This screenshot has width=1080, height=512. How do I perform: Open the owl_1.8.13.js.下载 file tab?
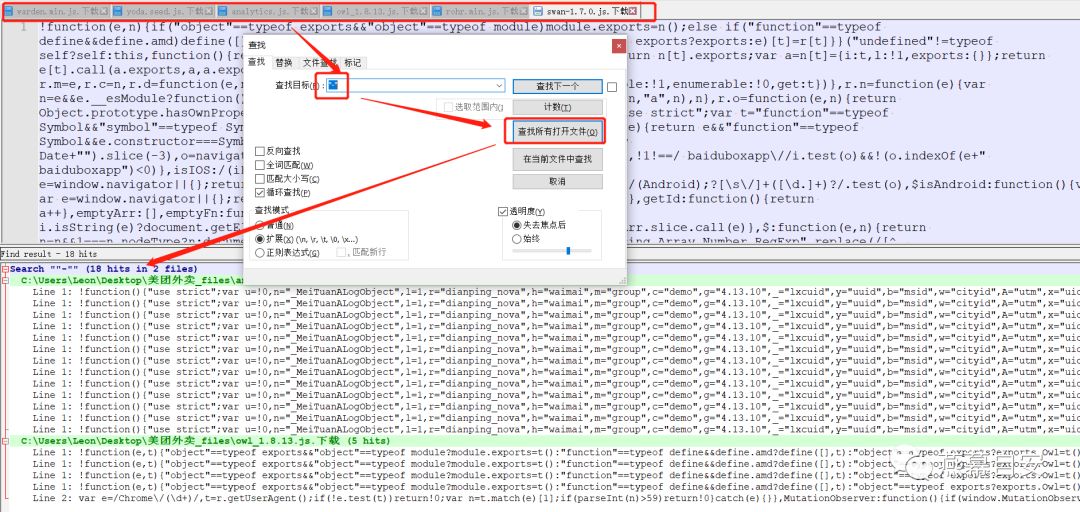(375, 12)
